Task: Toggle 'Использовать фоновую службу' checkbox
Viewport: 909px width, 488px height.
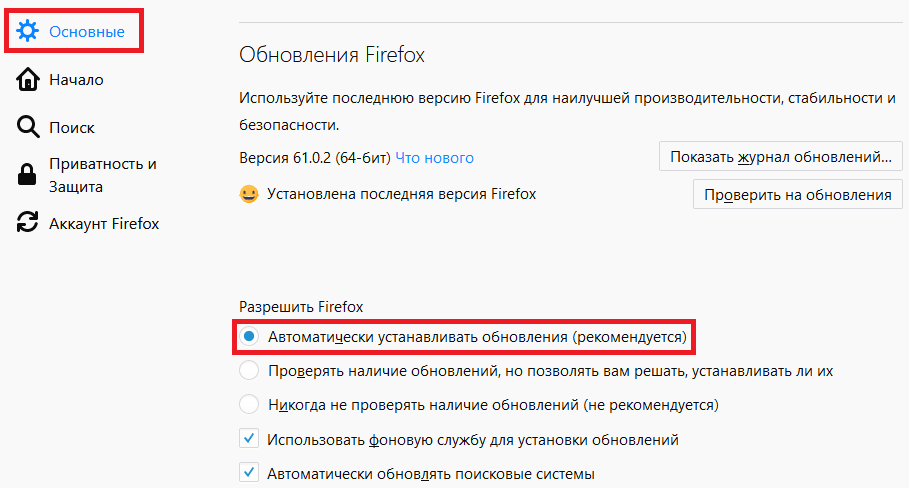Action: click(x=250, y=439)
